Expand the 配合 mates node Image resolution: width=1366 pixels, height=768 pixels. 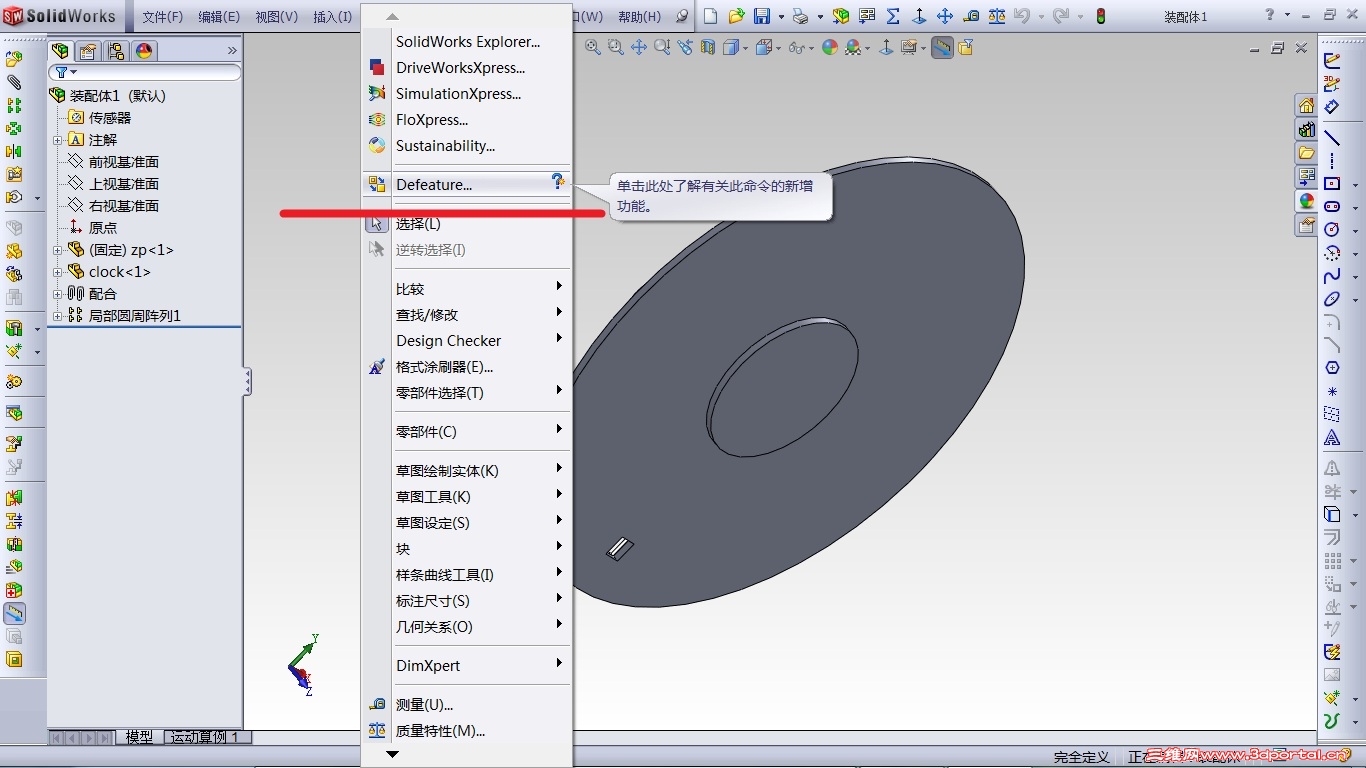(x=58, y=294)
